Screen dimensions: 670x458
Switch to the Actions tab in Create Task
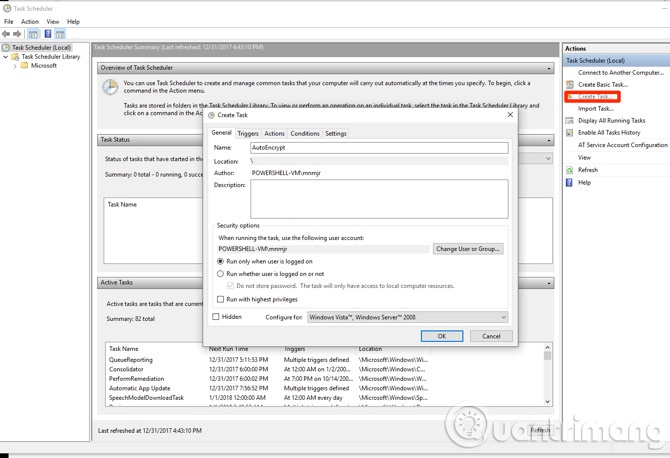tap(274, 133)
